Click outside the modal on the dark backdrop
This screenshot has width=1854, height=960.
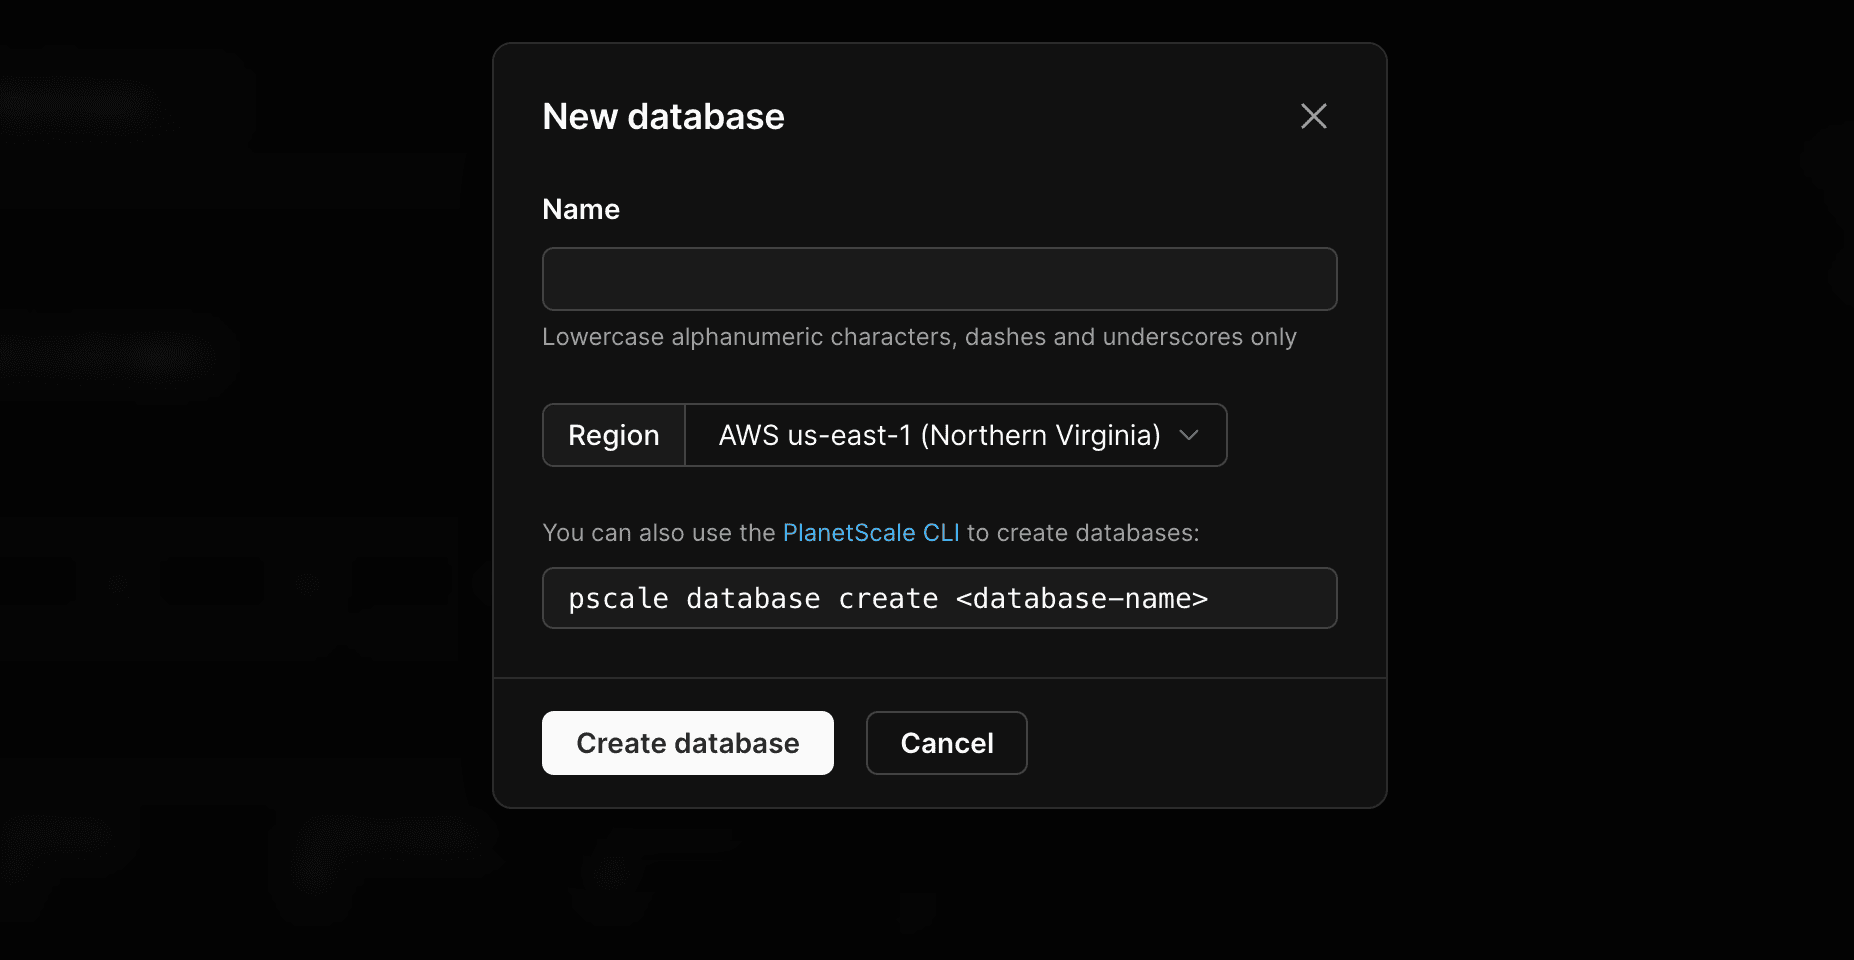[x=200, y=480]
